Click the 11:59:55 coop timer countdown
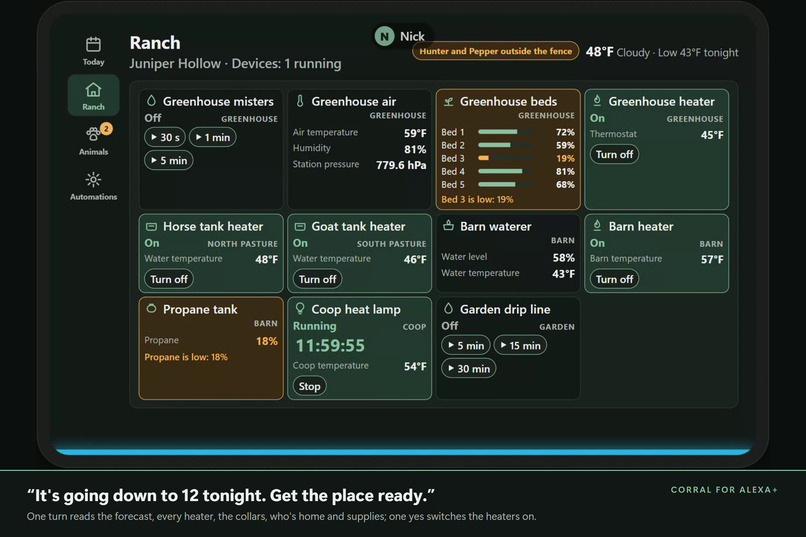 point(330,346)
